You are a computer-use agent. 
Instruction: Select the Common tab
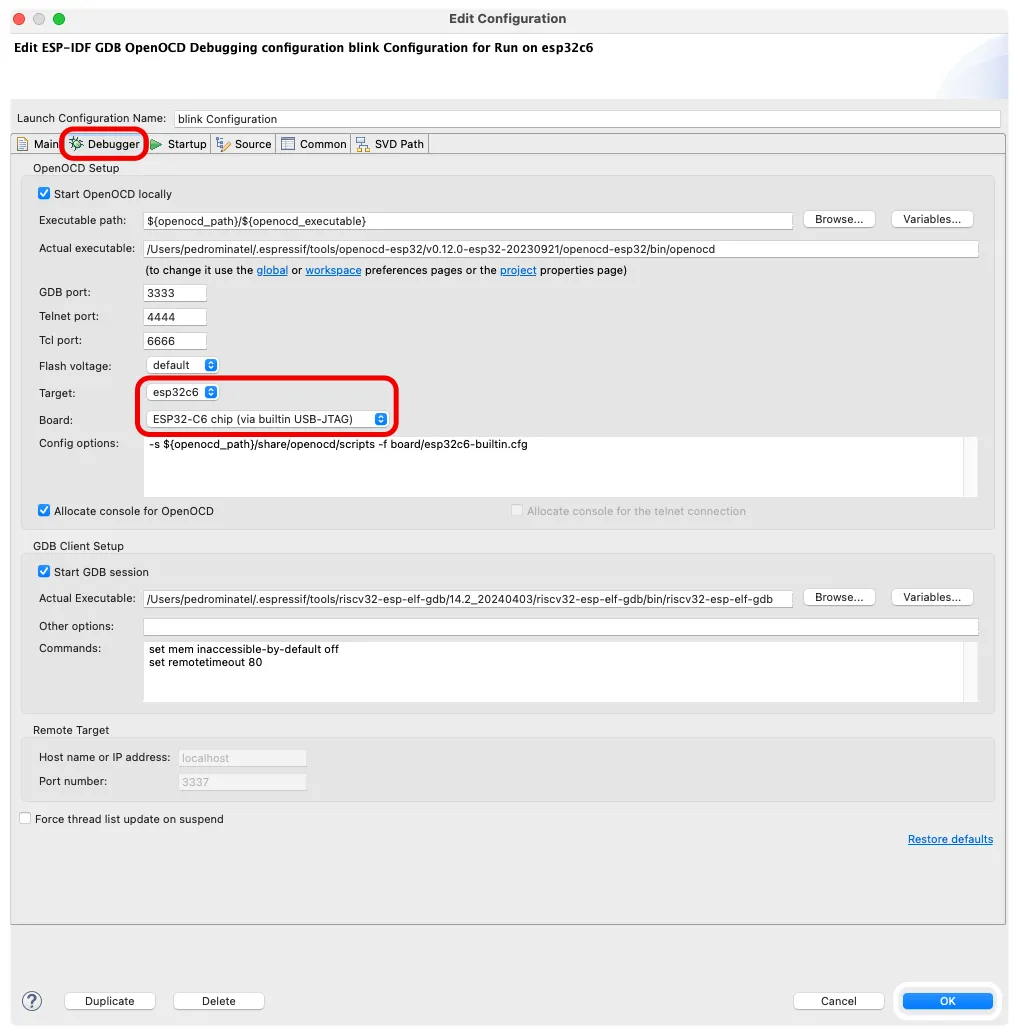click(x=314, y=144)
